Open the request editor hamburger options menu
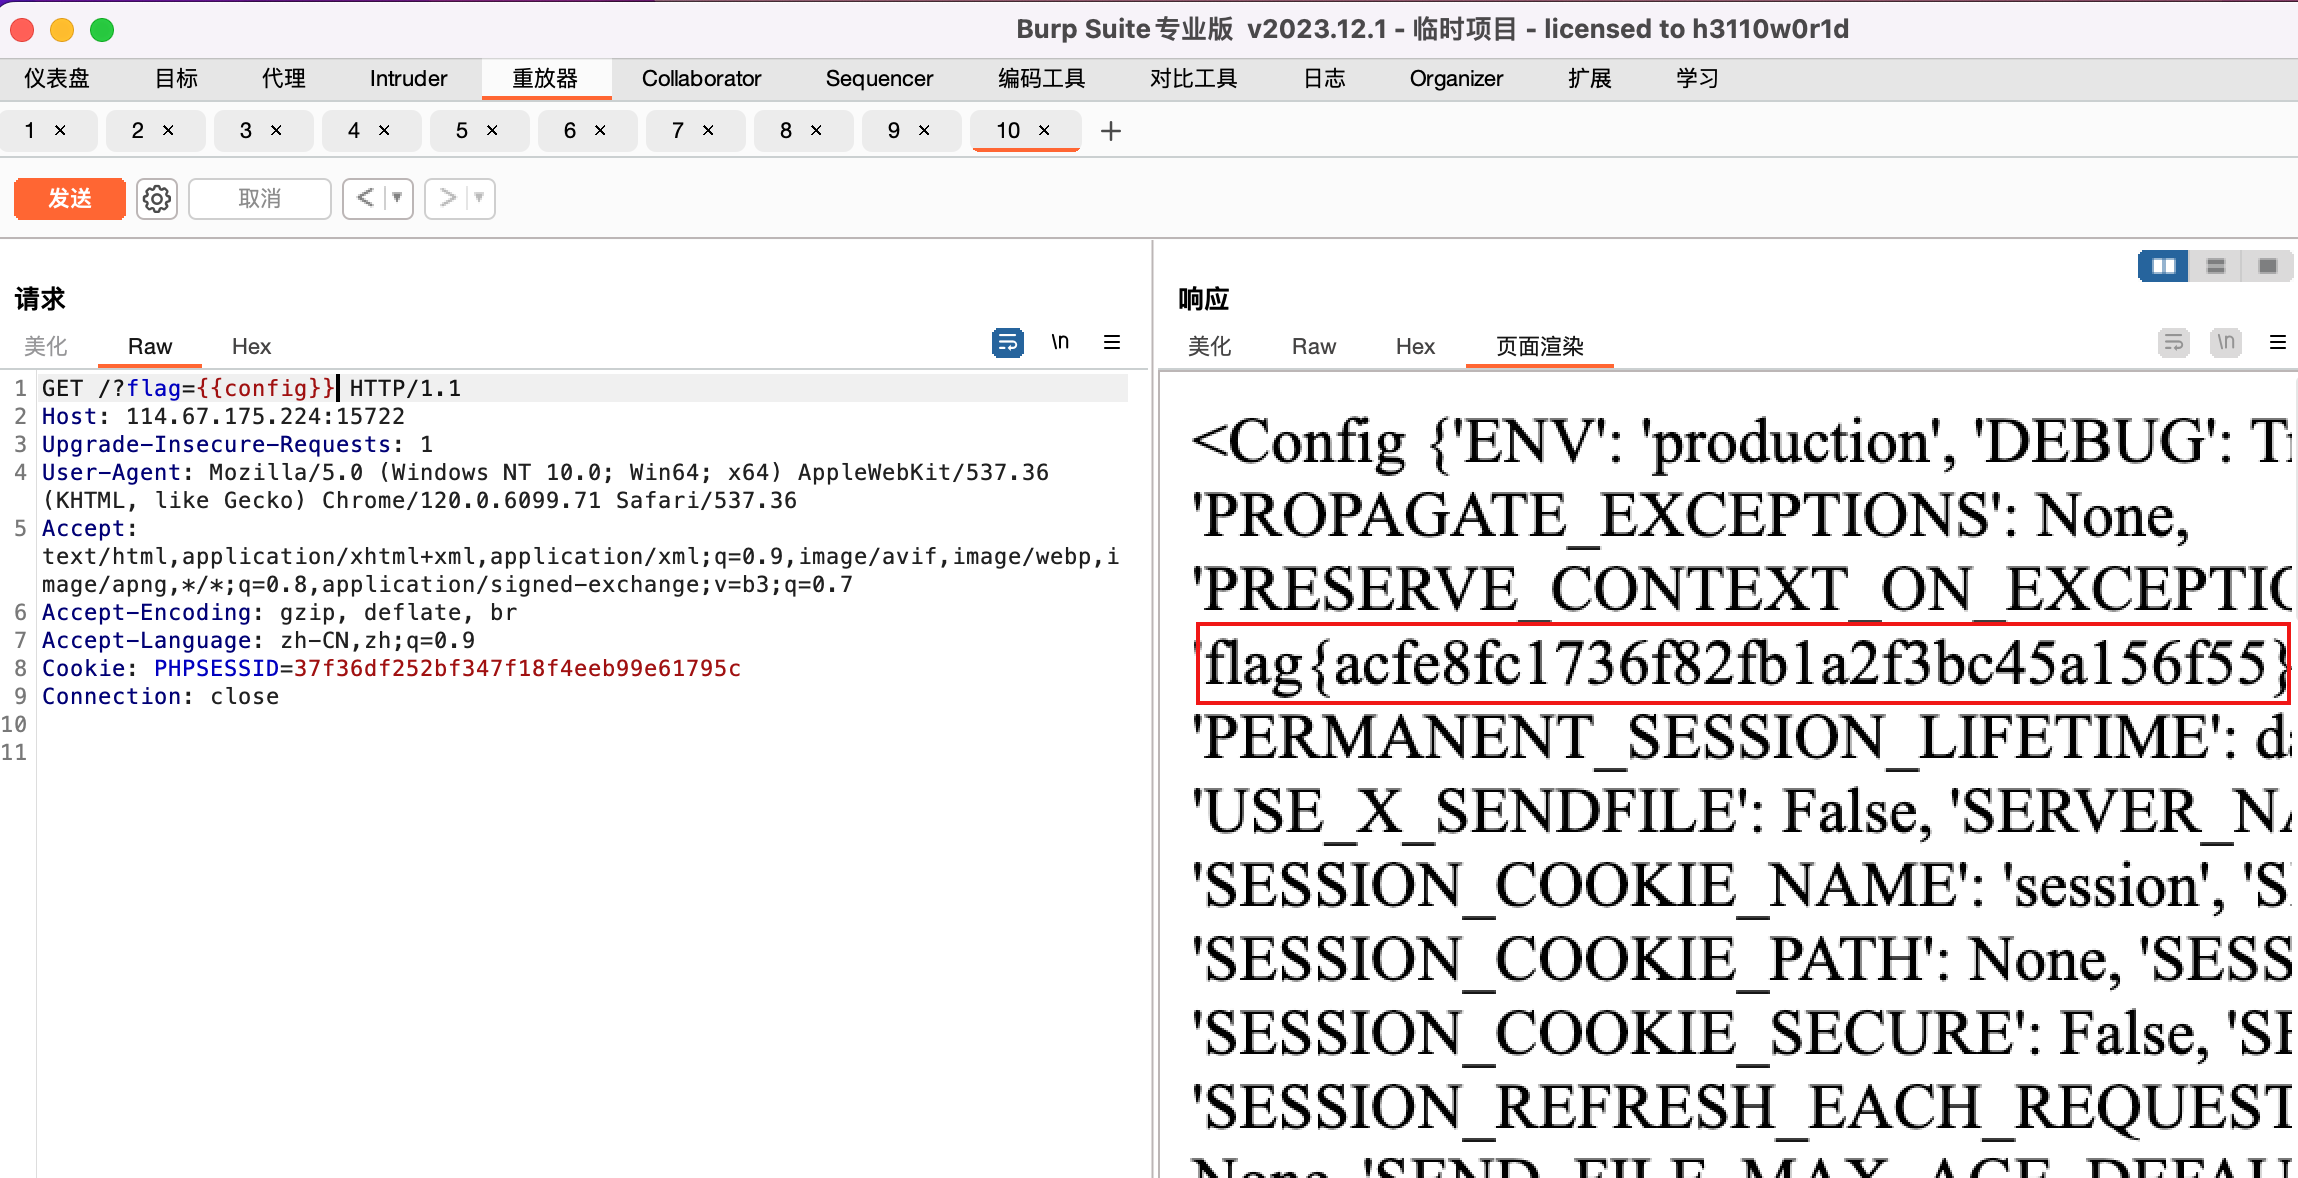Viewport: 2298px width, 1178px height. click(x=1113, y=342)
